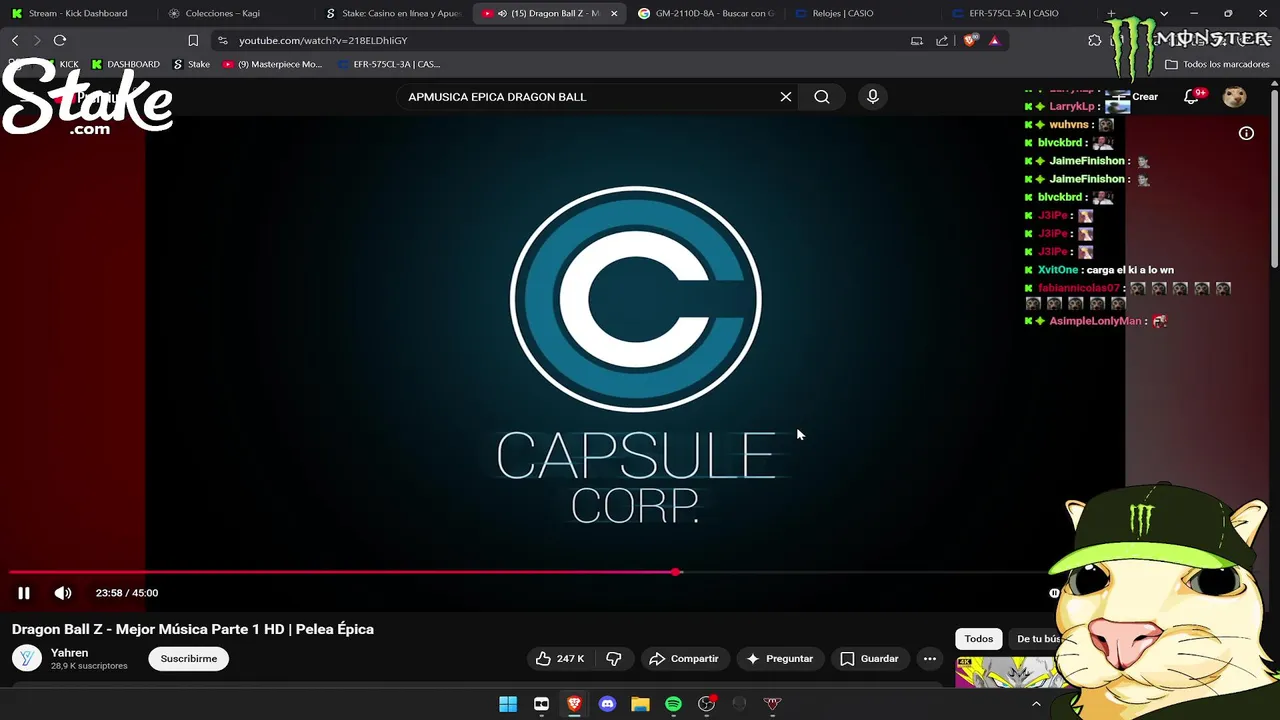Cast the page using the cast icon
1280x720 pixels.
click(917, 40)
